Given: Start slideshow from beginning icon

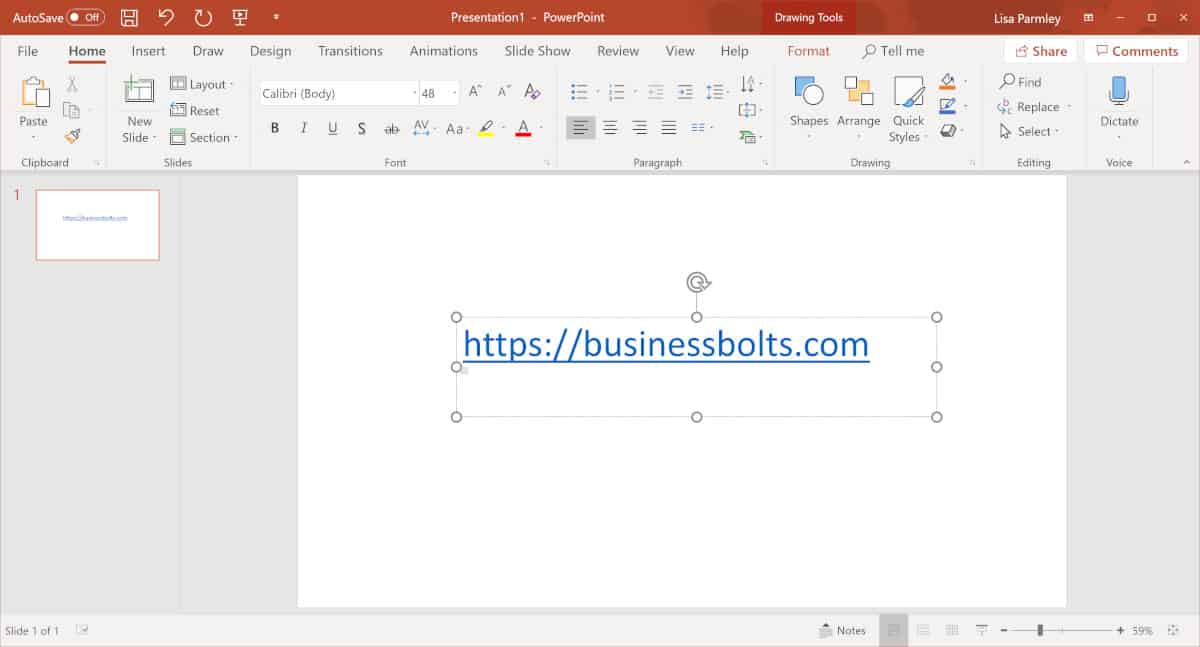Looking at the screenshot, I should [x=240, y=17].
